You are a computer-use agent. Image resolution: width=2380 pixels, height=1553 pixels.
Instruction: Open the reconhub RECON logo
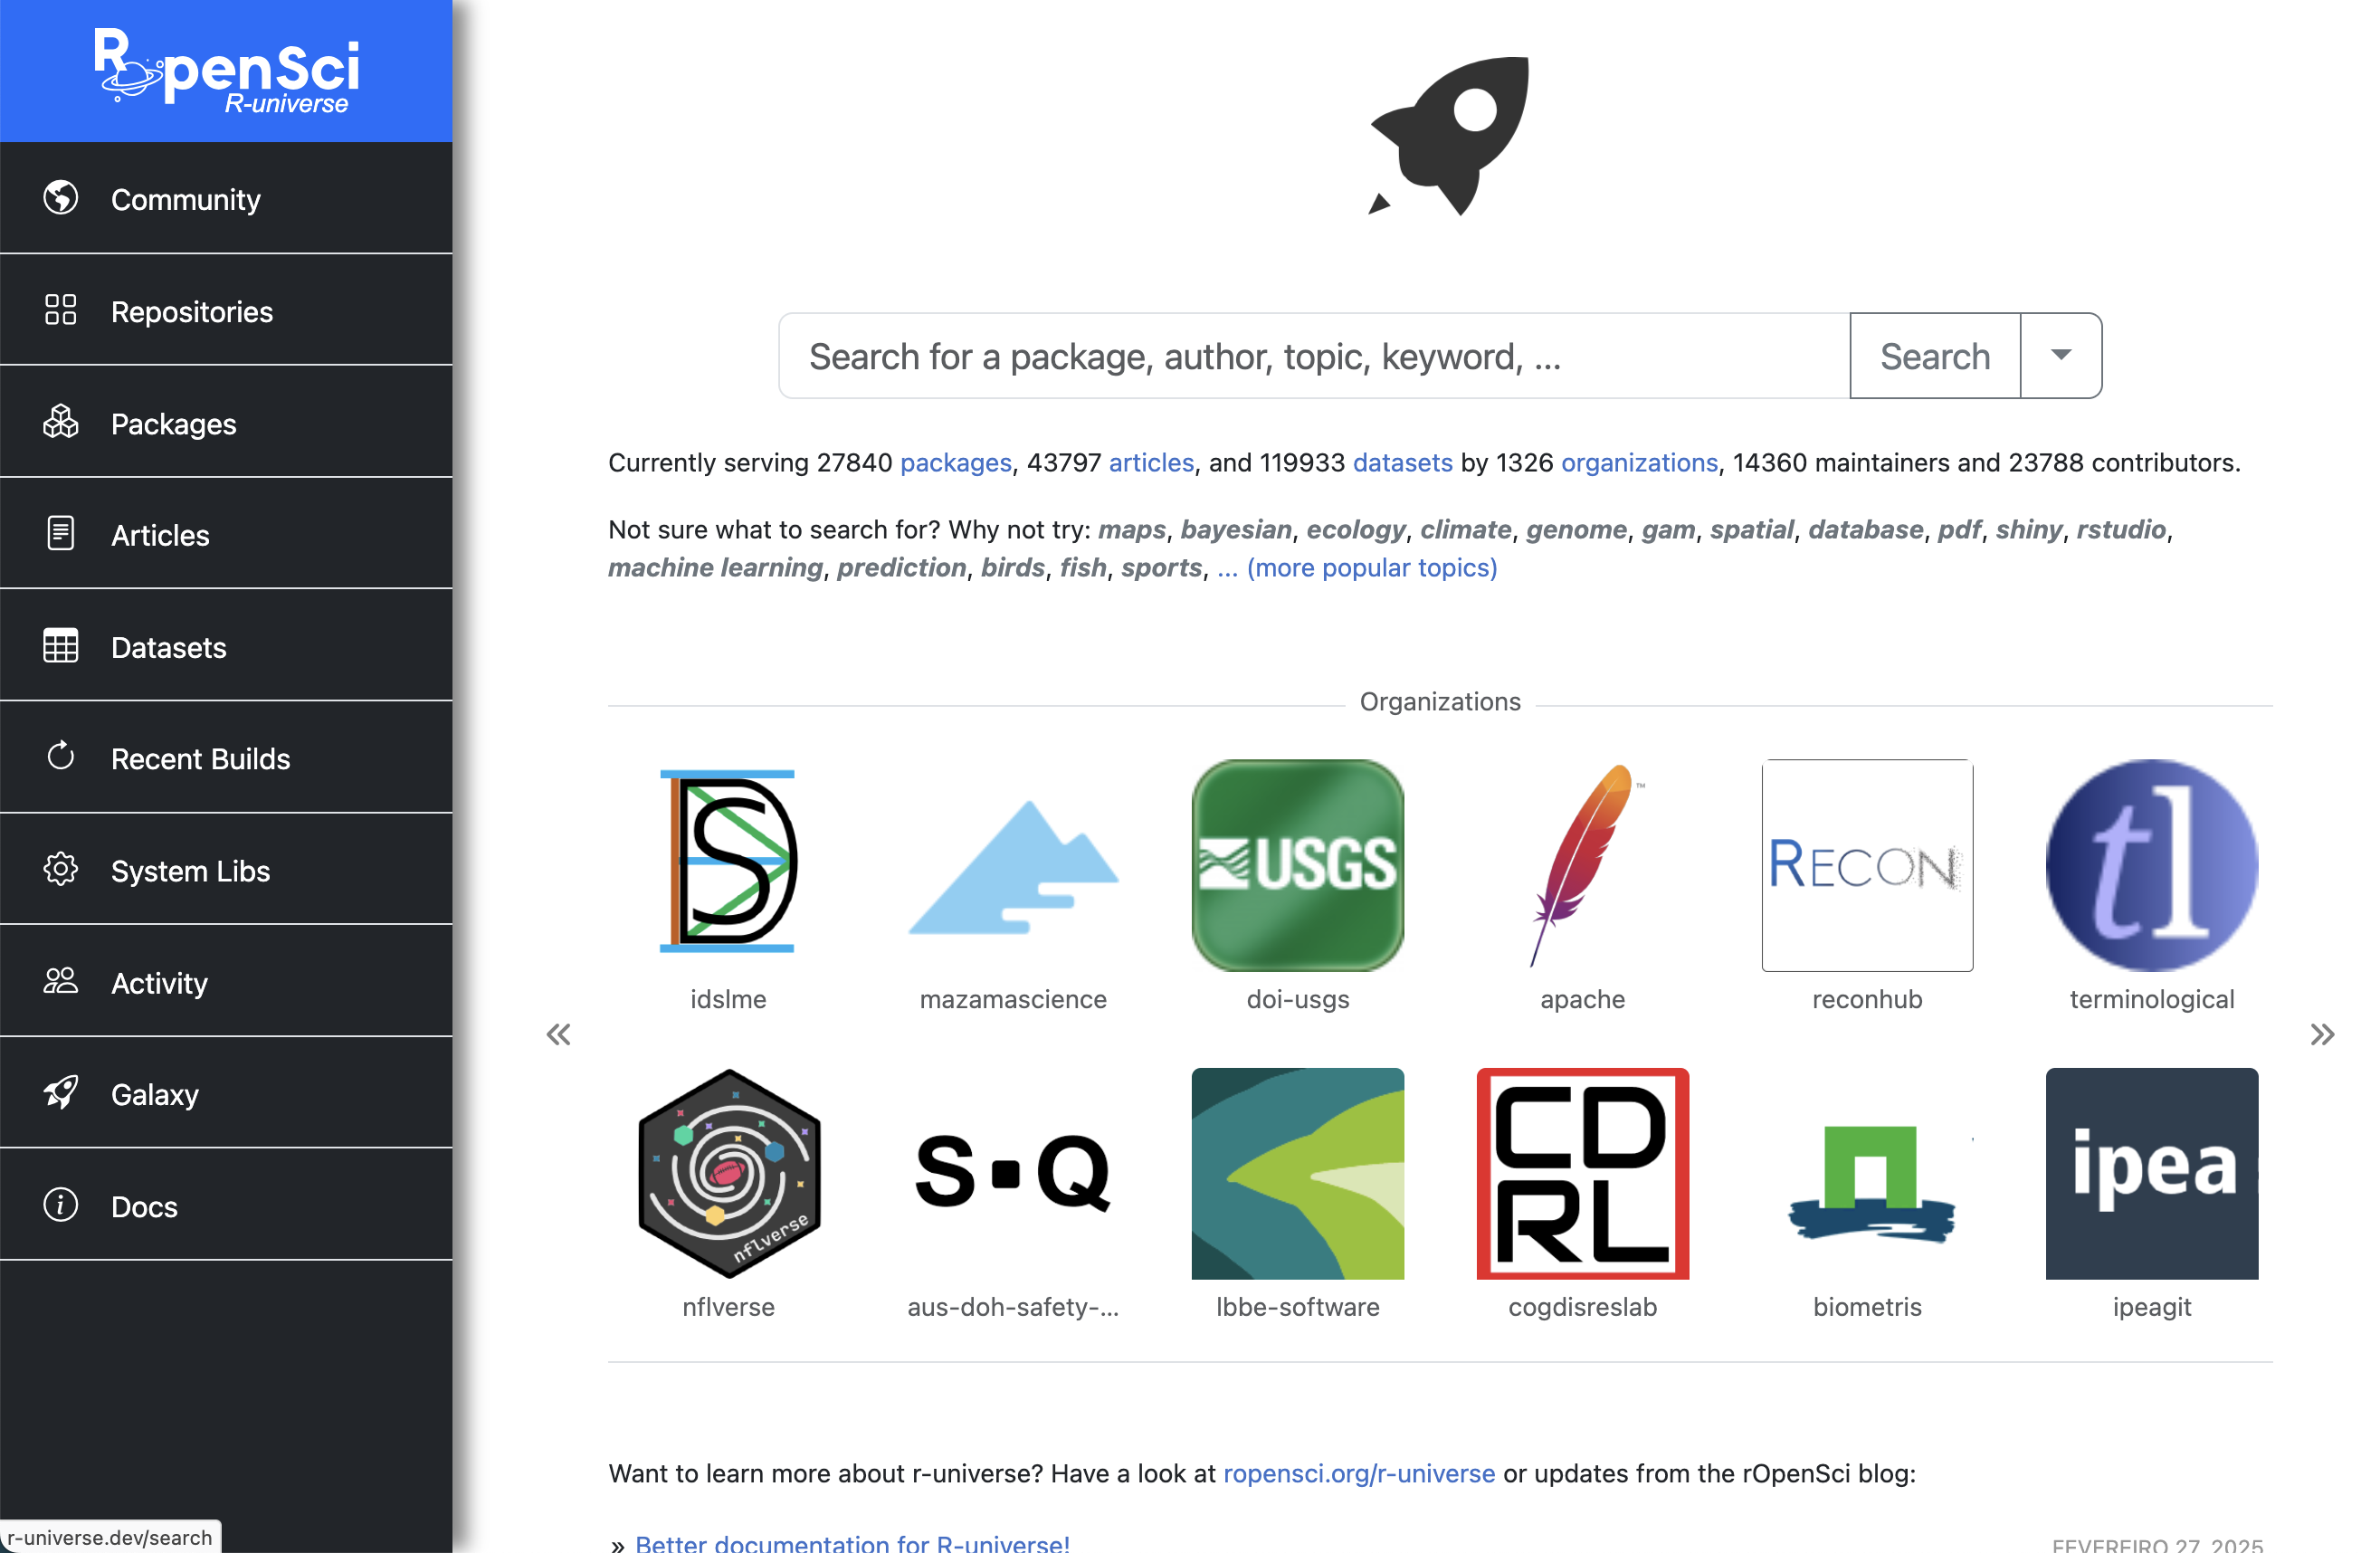click(1868, 864)
